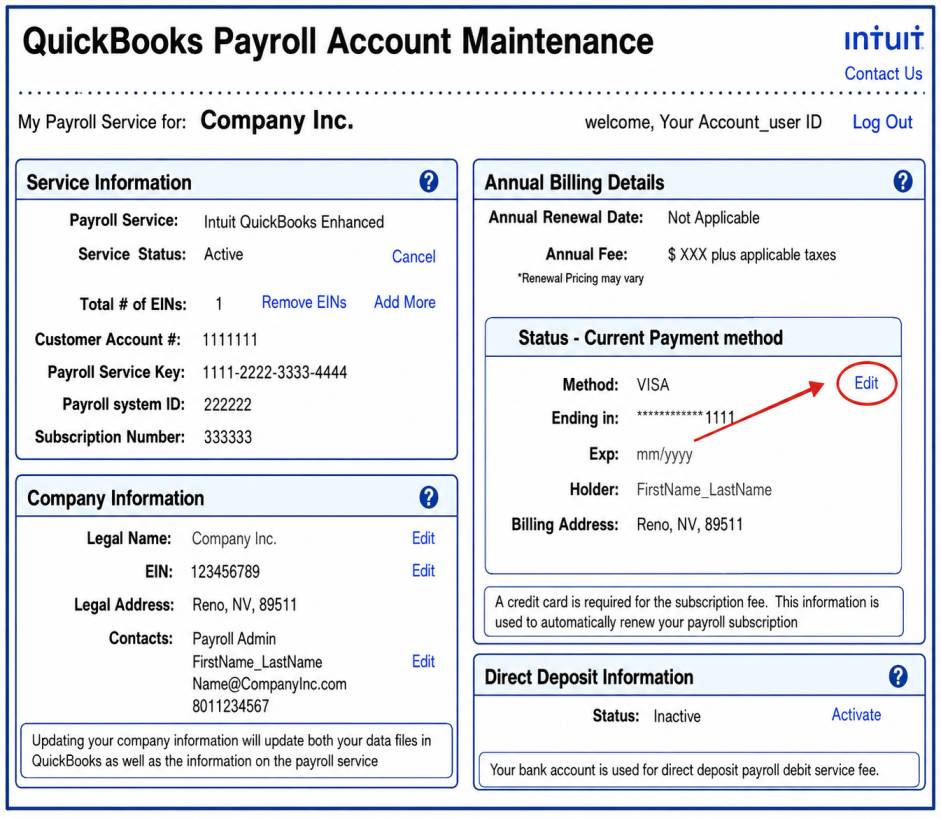Select customer account number 1111111
The image size is (941, 819).
pos(230,340)
